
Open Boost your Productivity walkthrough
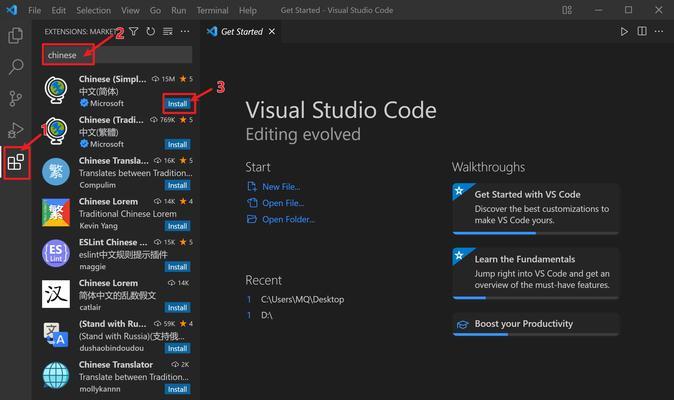(536, 324)
